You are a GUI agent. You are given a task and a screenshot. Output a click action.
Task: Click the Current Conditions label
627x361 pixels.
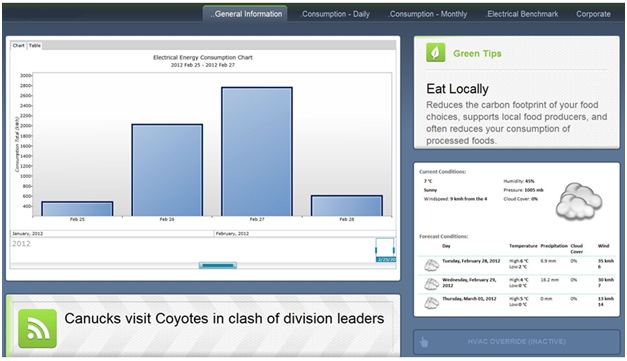point(442,172)
